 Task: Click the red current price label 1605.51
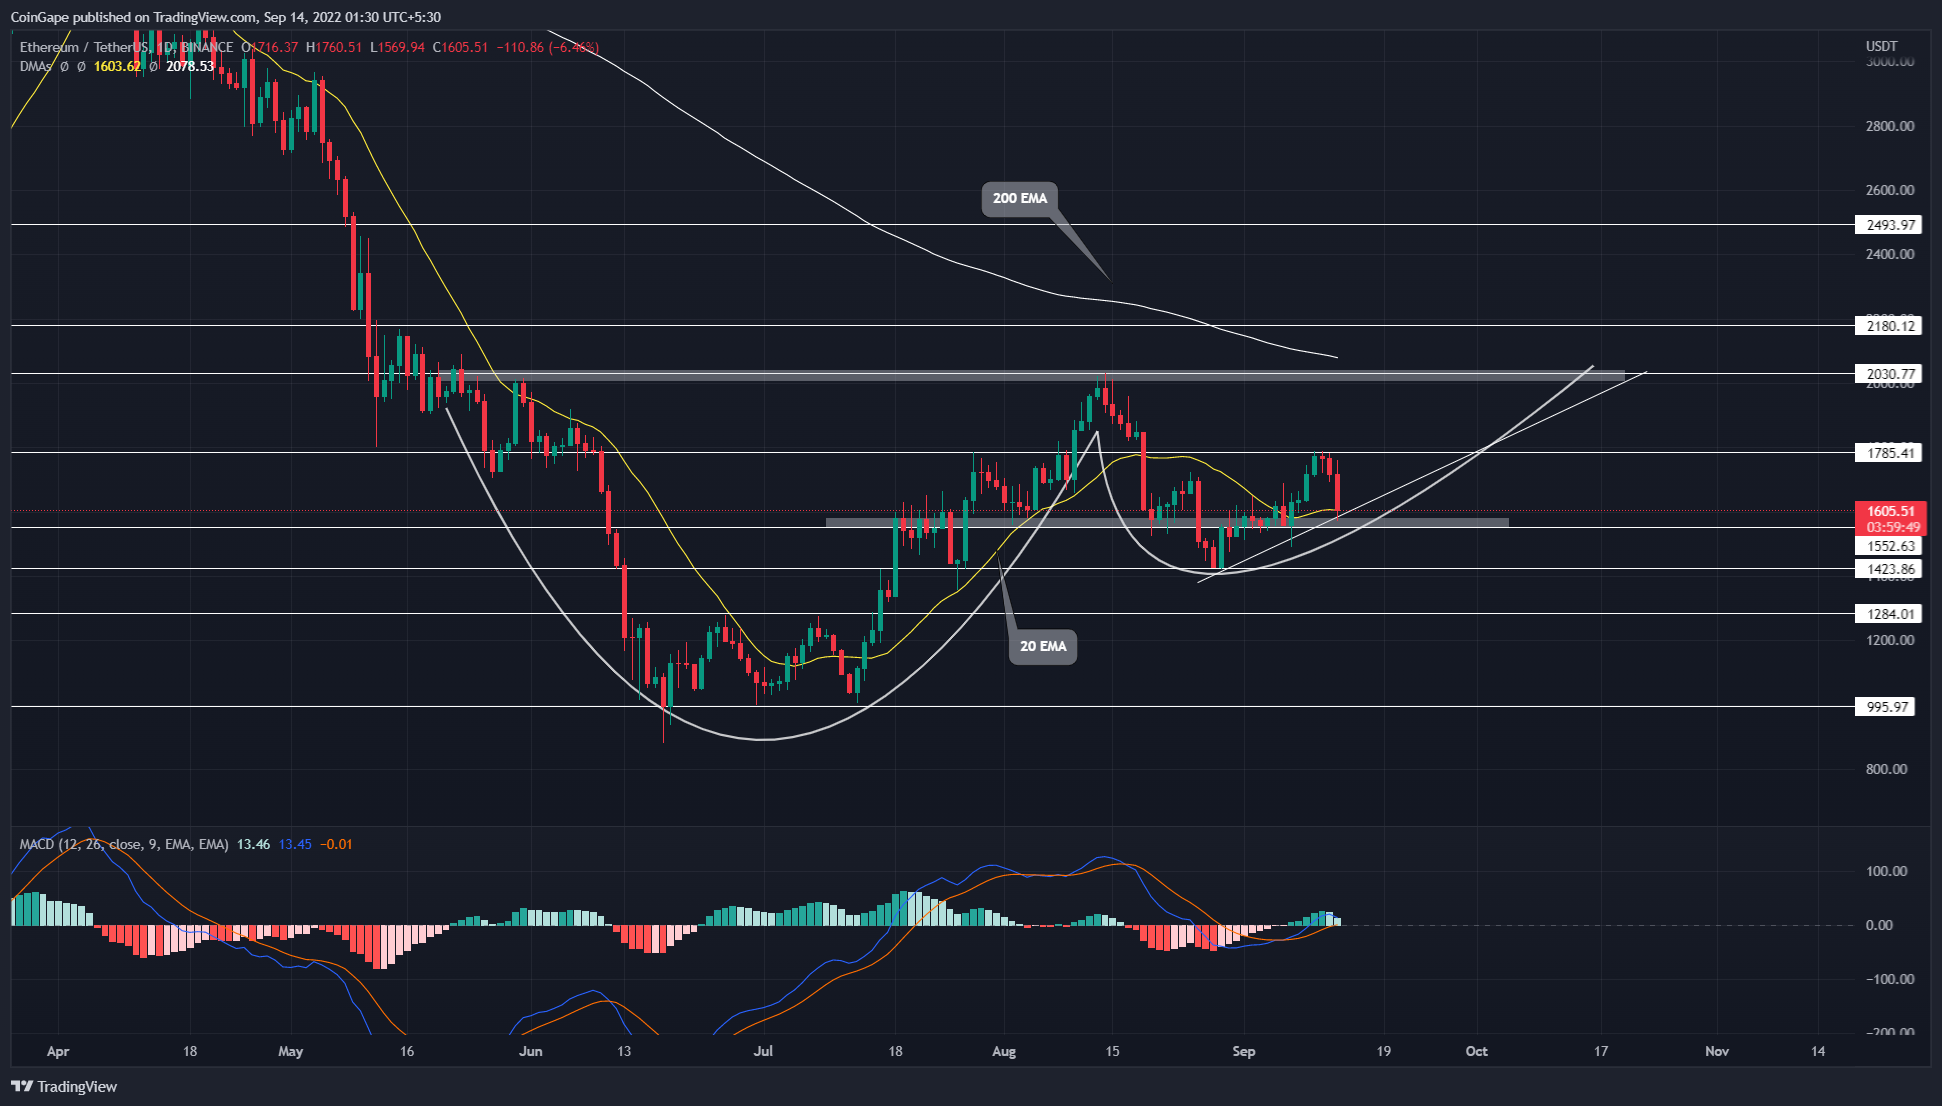1888,511
